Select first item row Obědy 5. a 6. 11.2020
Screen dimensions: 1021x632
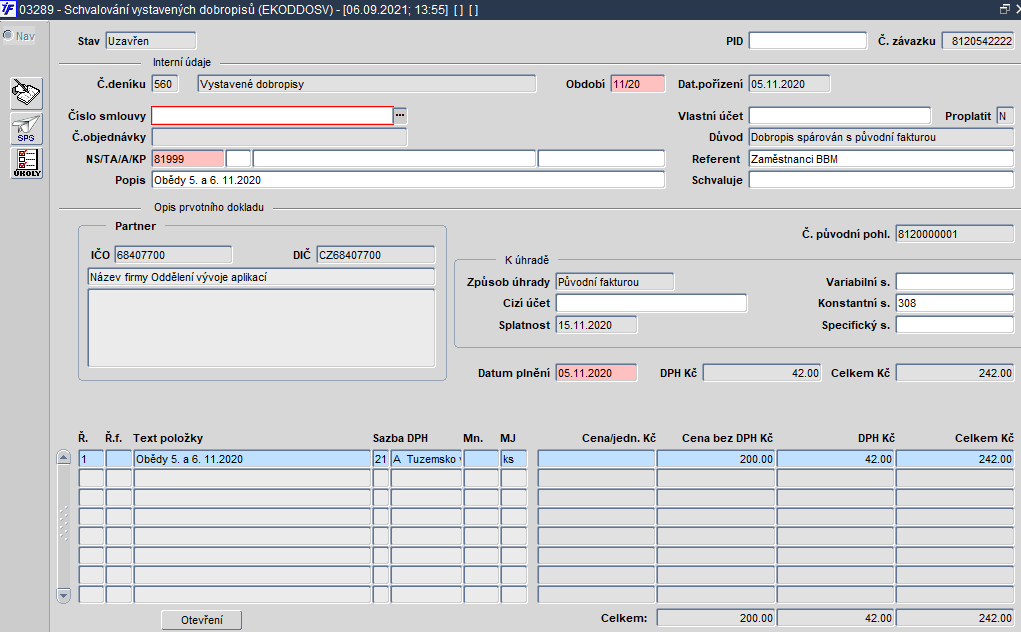[251, 459]
